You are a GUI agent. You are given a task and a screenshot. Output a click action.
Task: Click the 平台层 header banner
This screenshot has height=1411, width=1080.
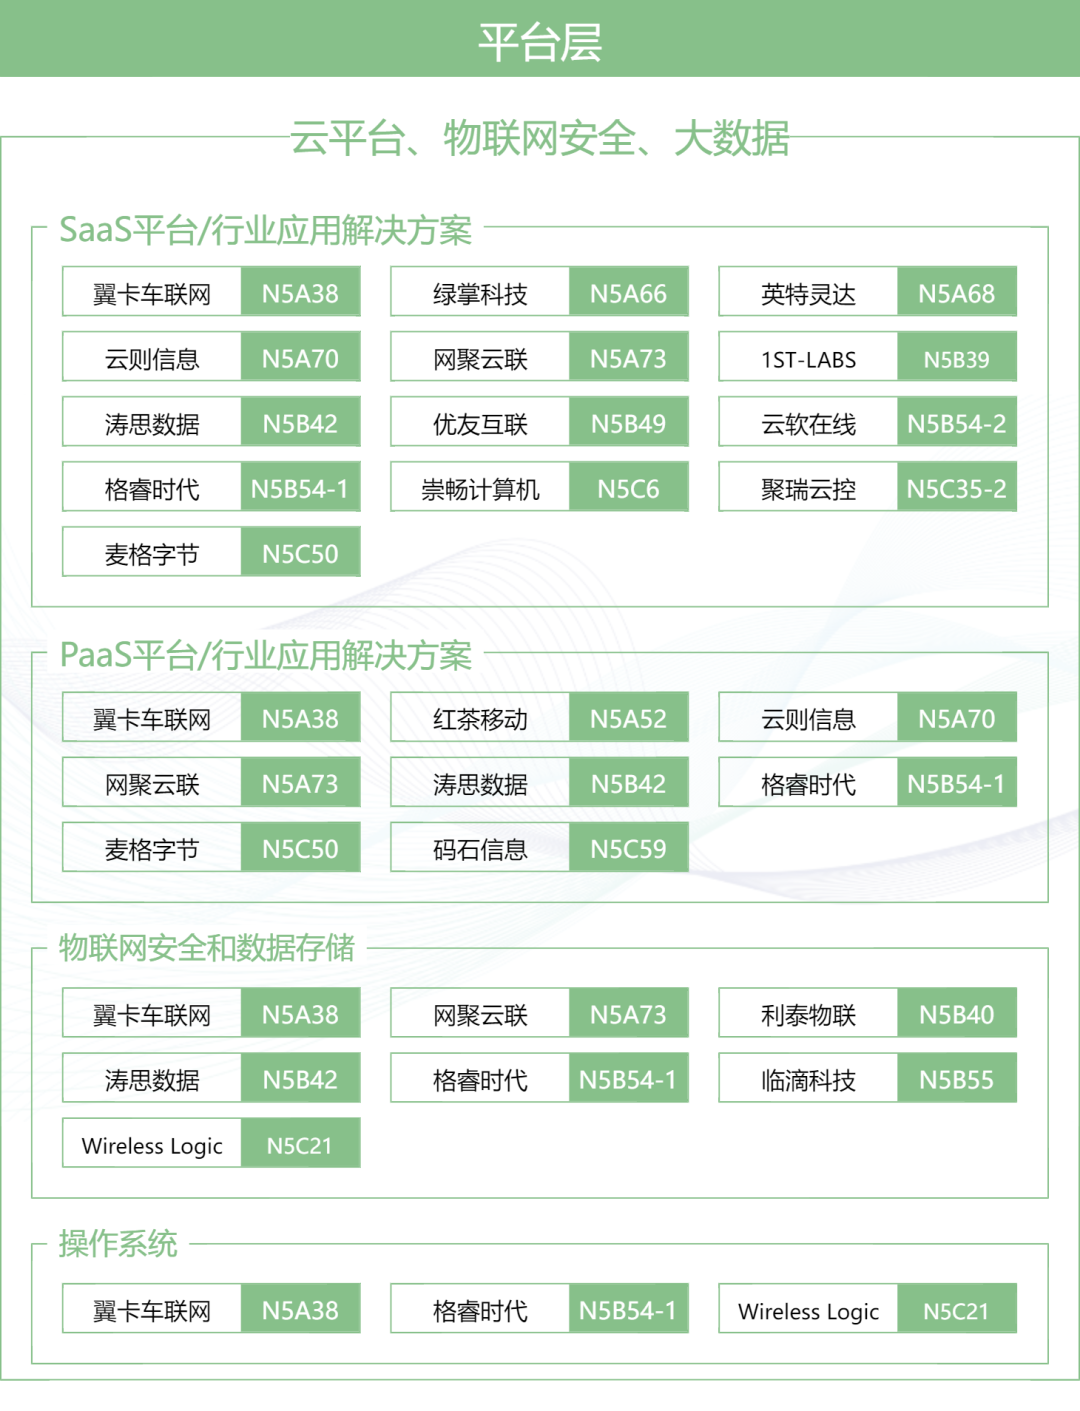(540, 40)
